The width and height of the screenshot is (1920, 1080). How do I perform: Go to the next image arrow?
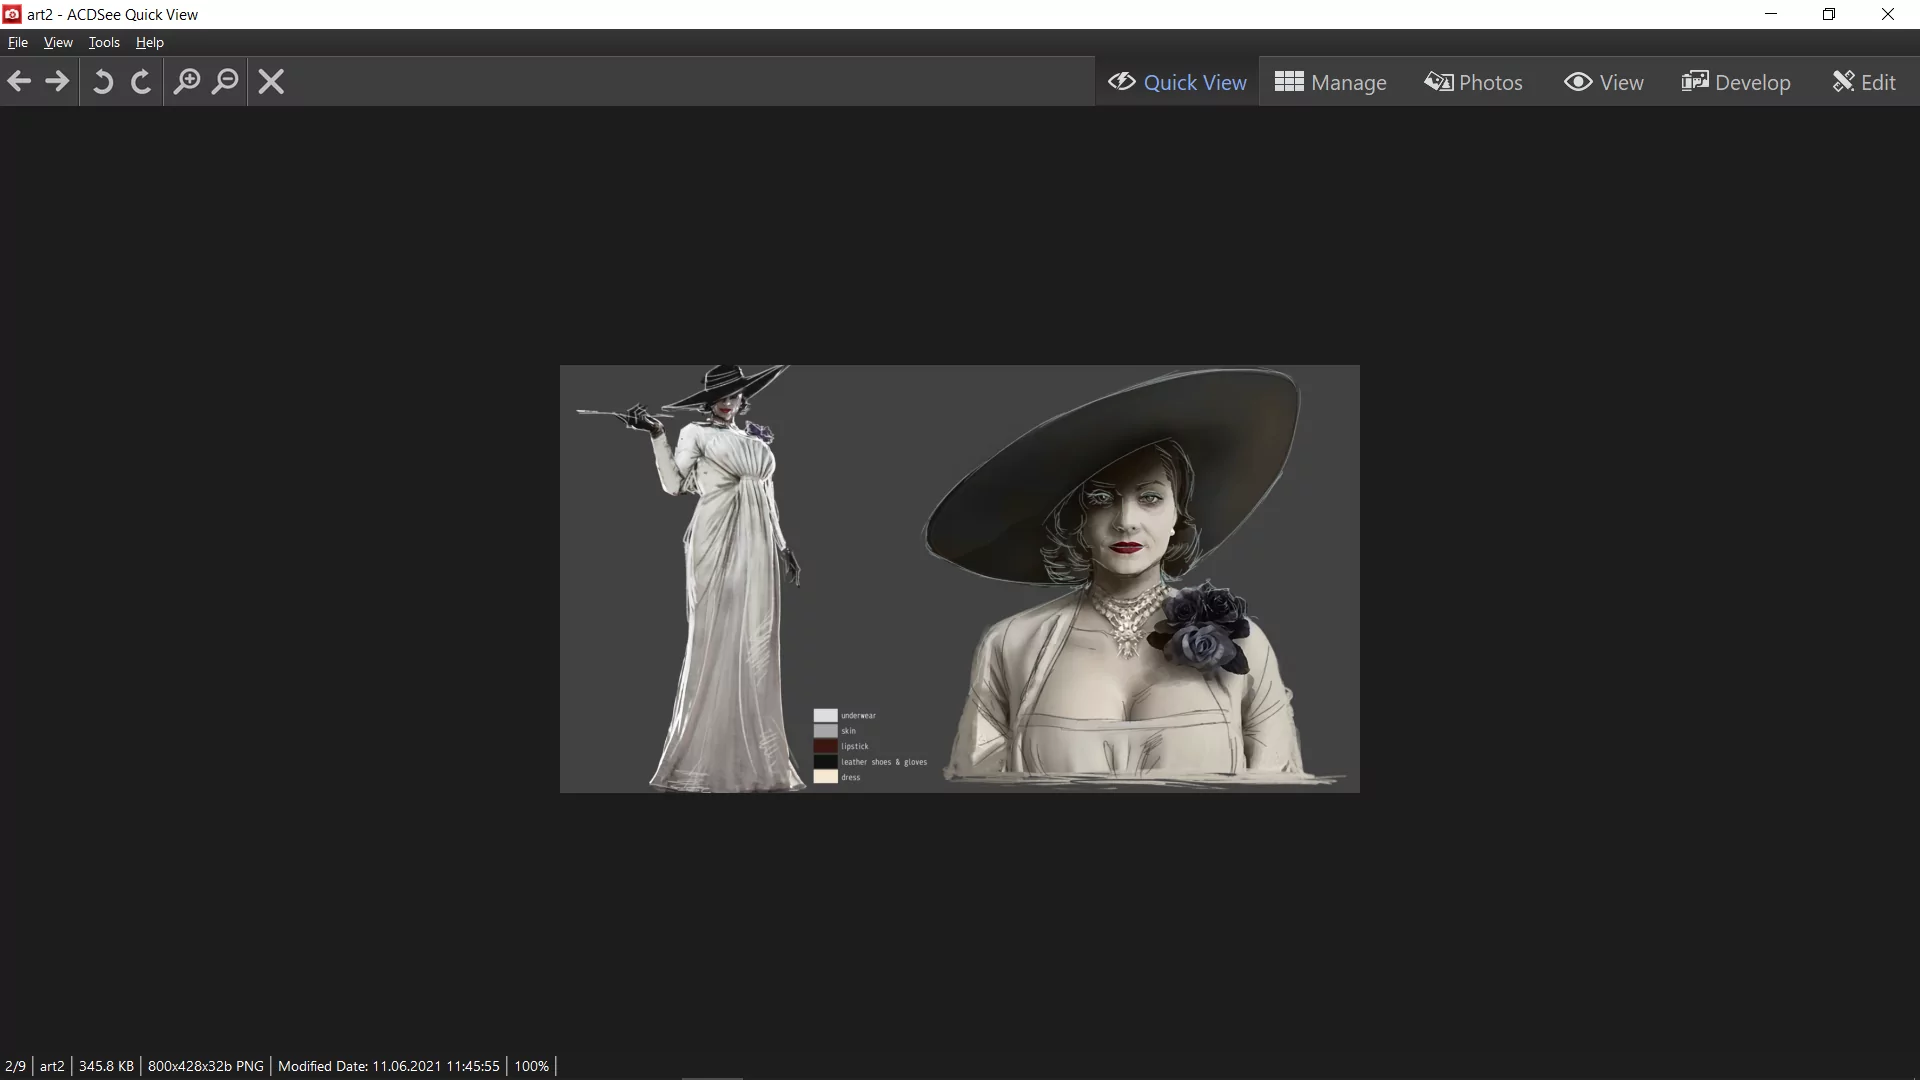[x=57, y=82]
